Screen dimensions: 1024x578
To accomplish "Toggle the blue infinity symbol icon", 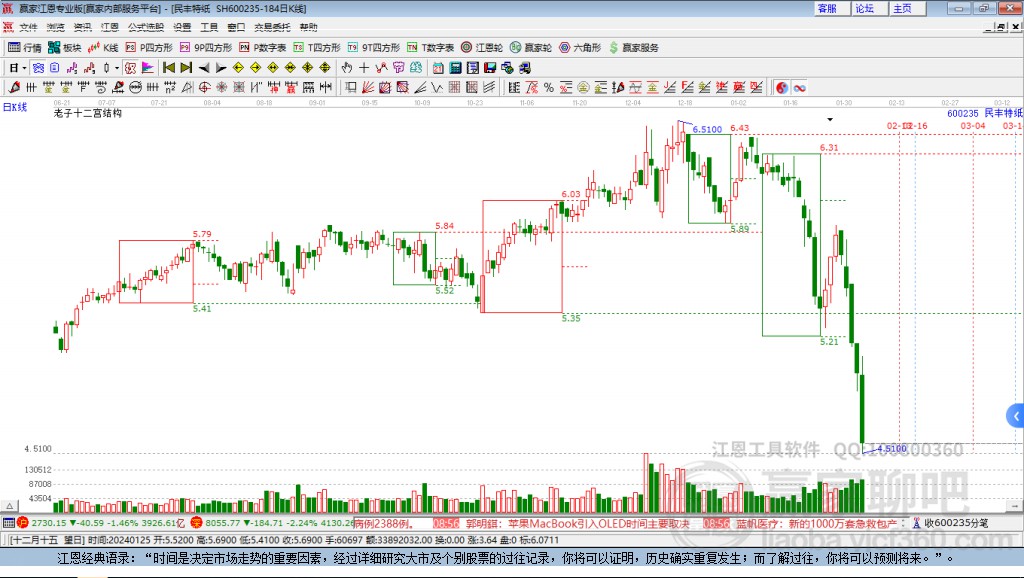I will click(799, 88).
